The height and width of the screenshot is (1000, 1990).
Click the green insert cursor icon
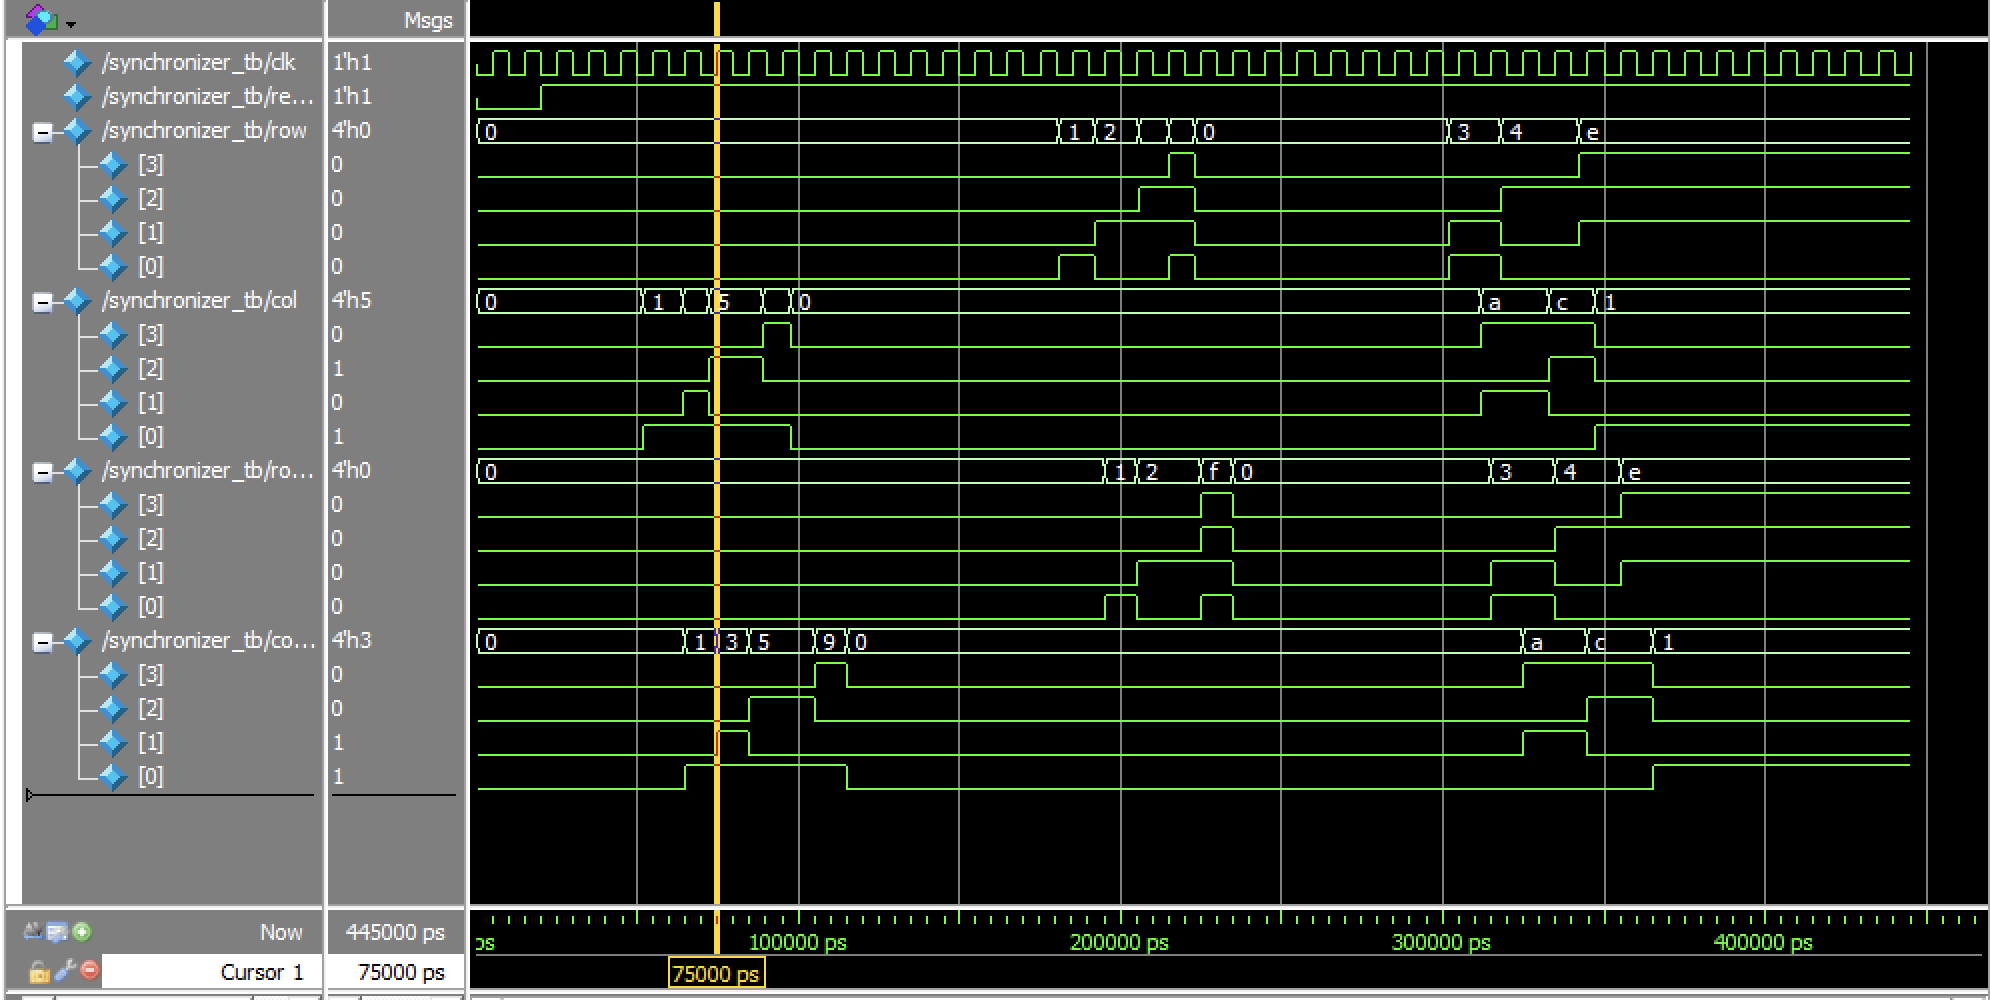tap(82, 932)
